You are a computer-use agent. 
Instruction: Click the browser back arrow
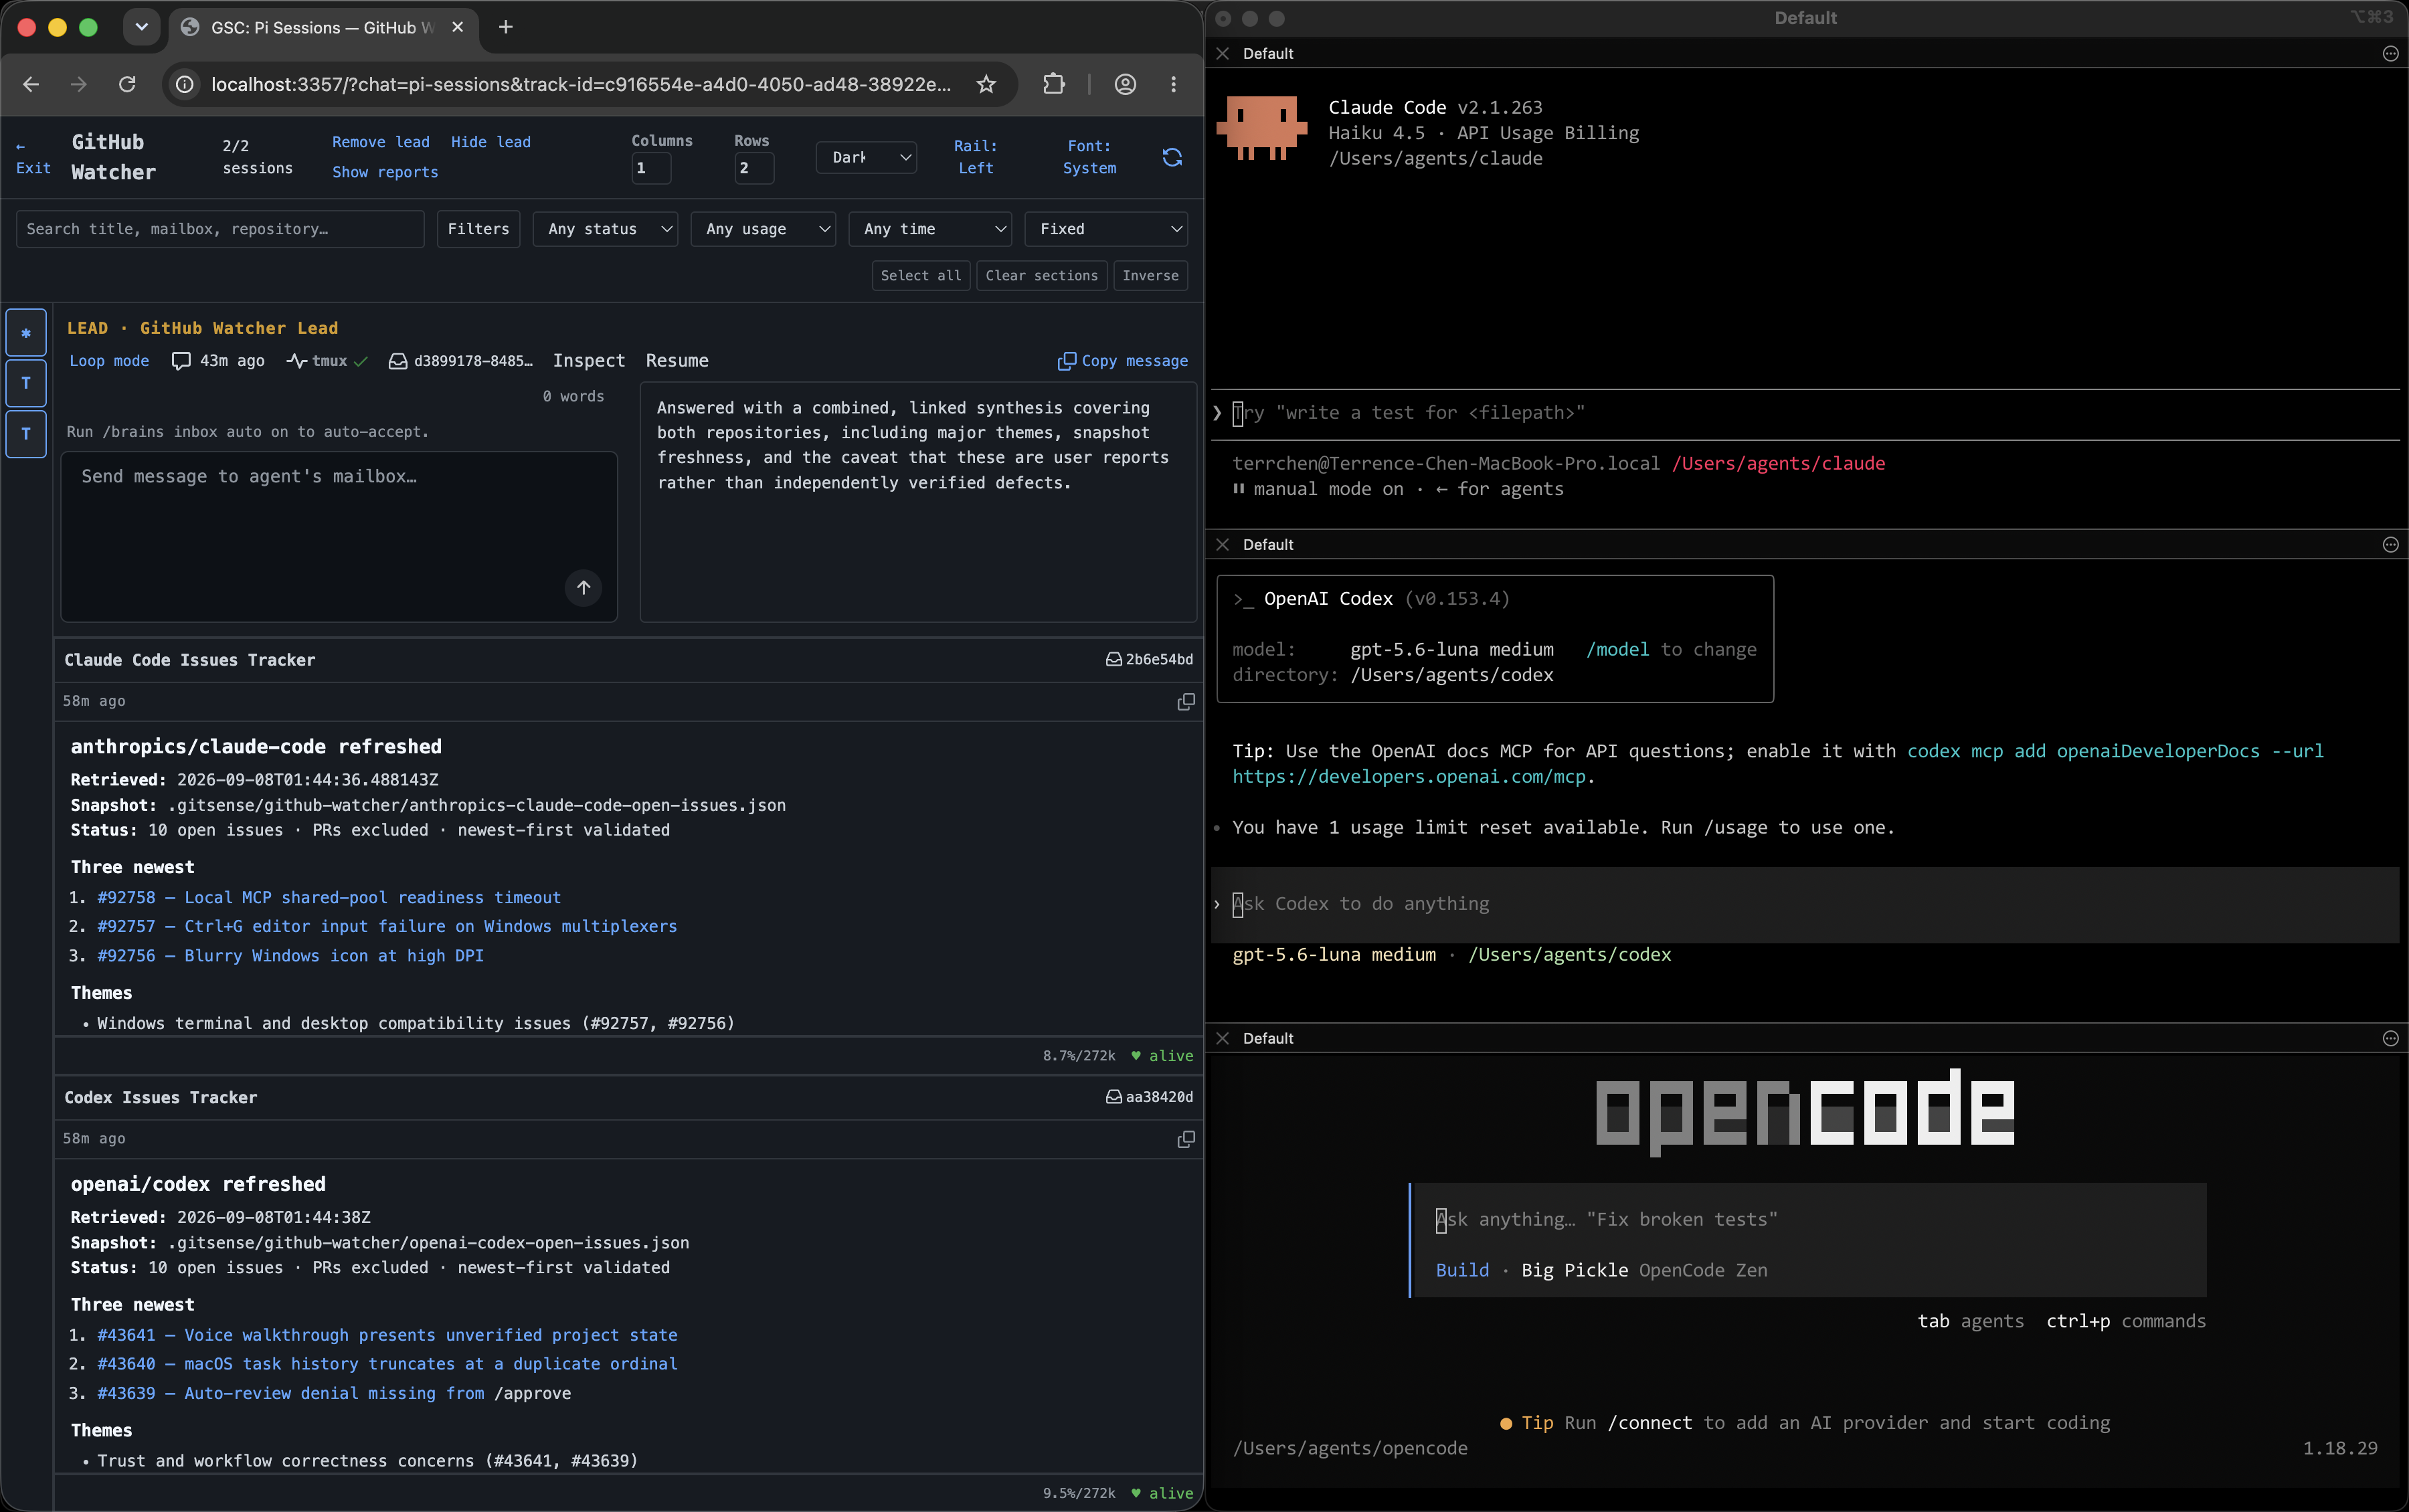(31, 84)
